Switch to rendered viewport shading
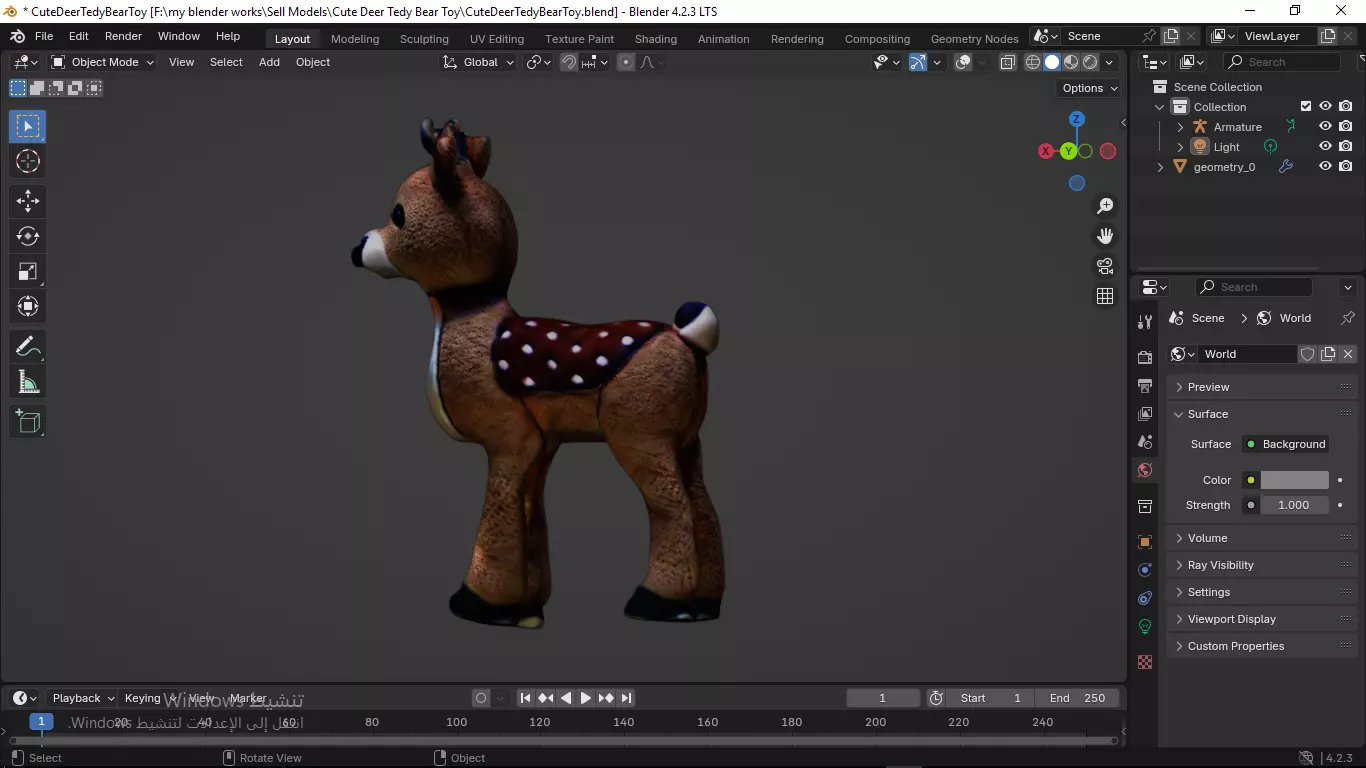 click(x=1090, y=62)
